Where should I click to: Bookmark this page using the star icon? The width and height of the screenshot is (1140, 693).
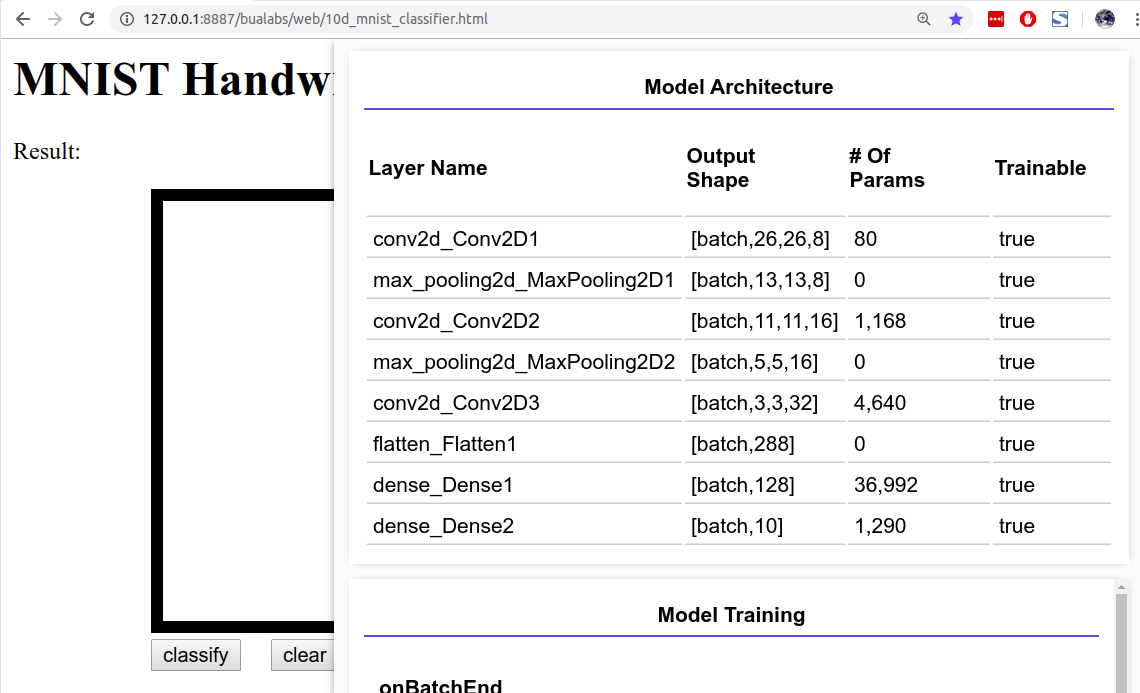pyautogui.click(x=956, y=18)
